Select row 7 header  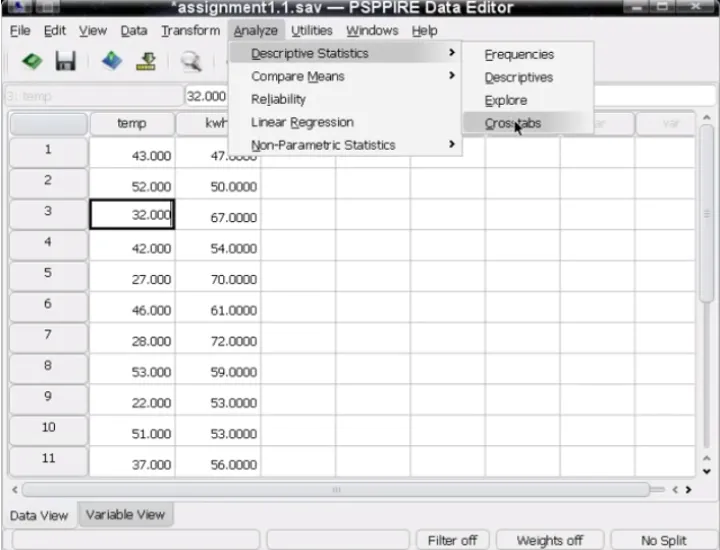coord(48,334)
